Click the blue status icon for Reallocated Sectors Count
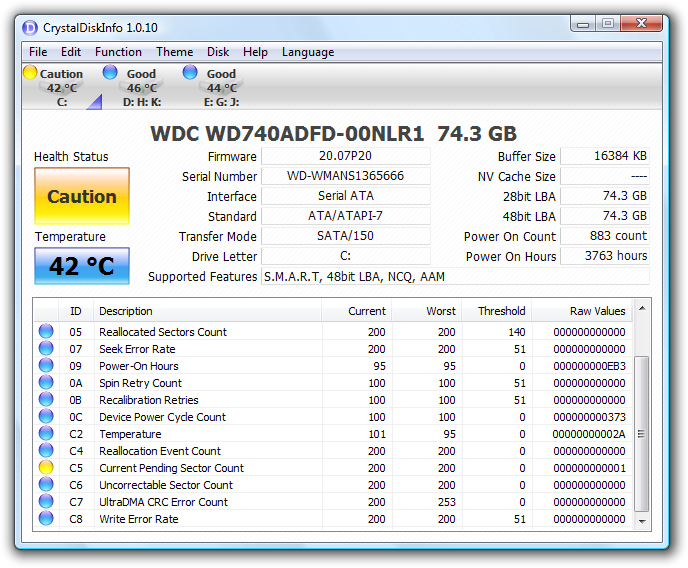The height and width of the screenshot is (568, 688). click(46, 332)
